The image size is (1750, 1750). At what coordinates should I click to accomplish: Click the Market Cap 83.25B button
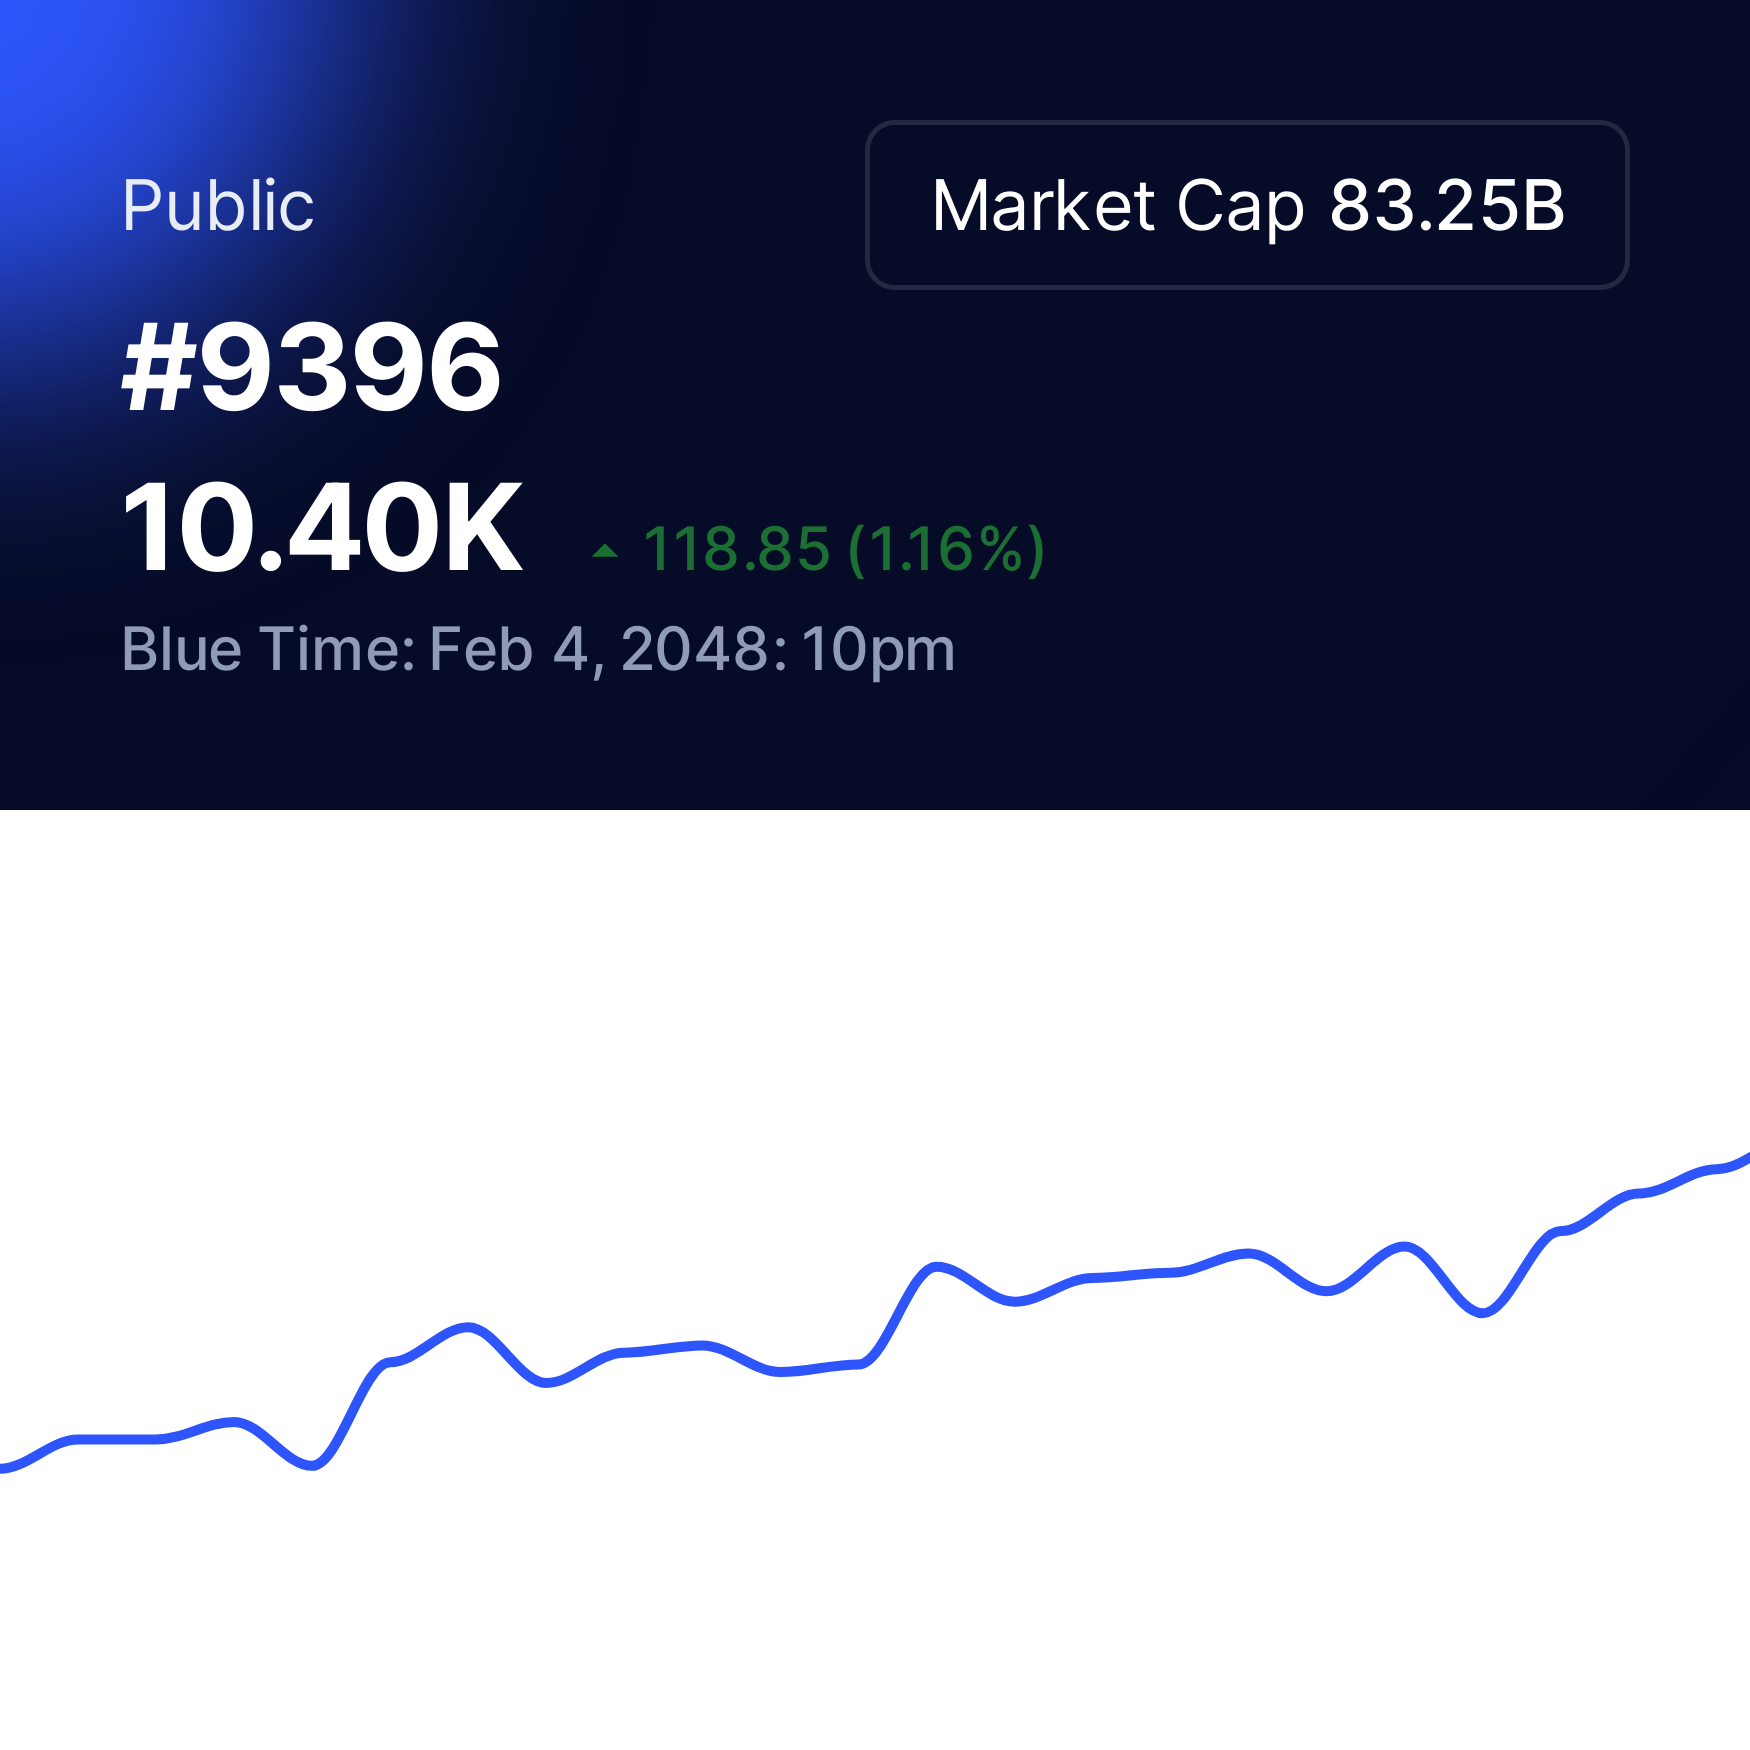(x=1247, y=205)
